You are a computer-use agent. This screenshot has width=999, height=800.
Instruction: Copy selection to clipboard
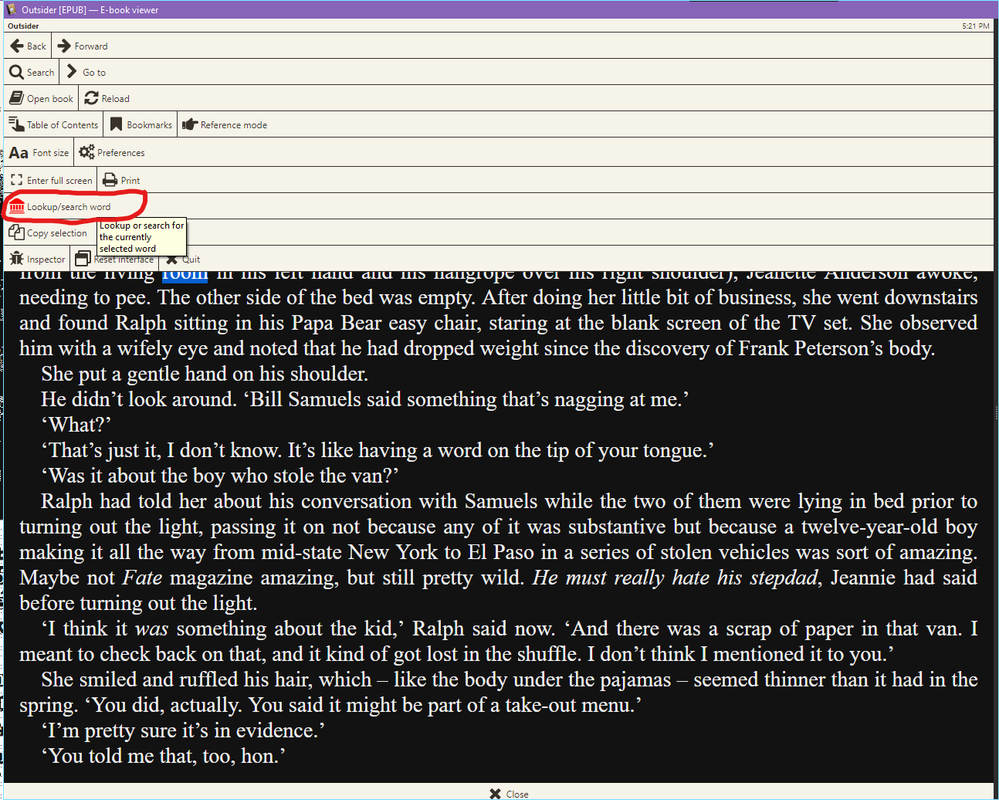pyautogui.click(x=48, y=232)
